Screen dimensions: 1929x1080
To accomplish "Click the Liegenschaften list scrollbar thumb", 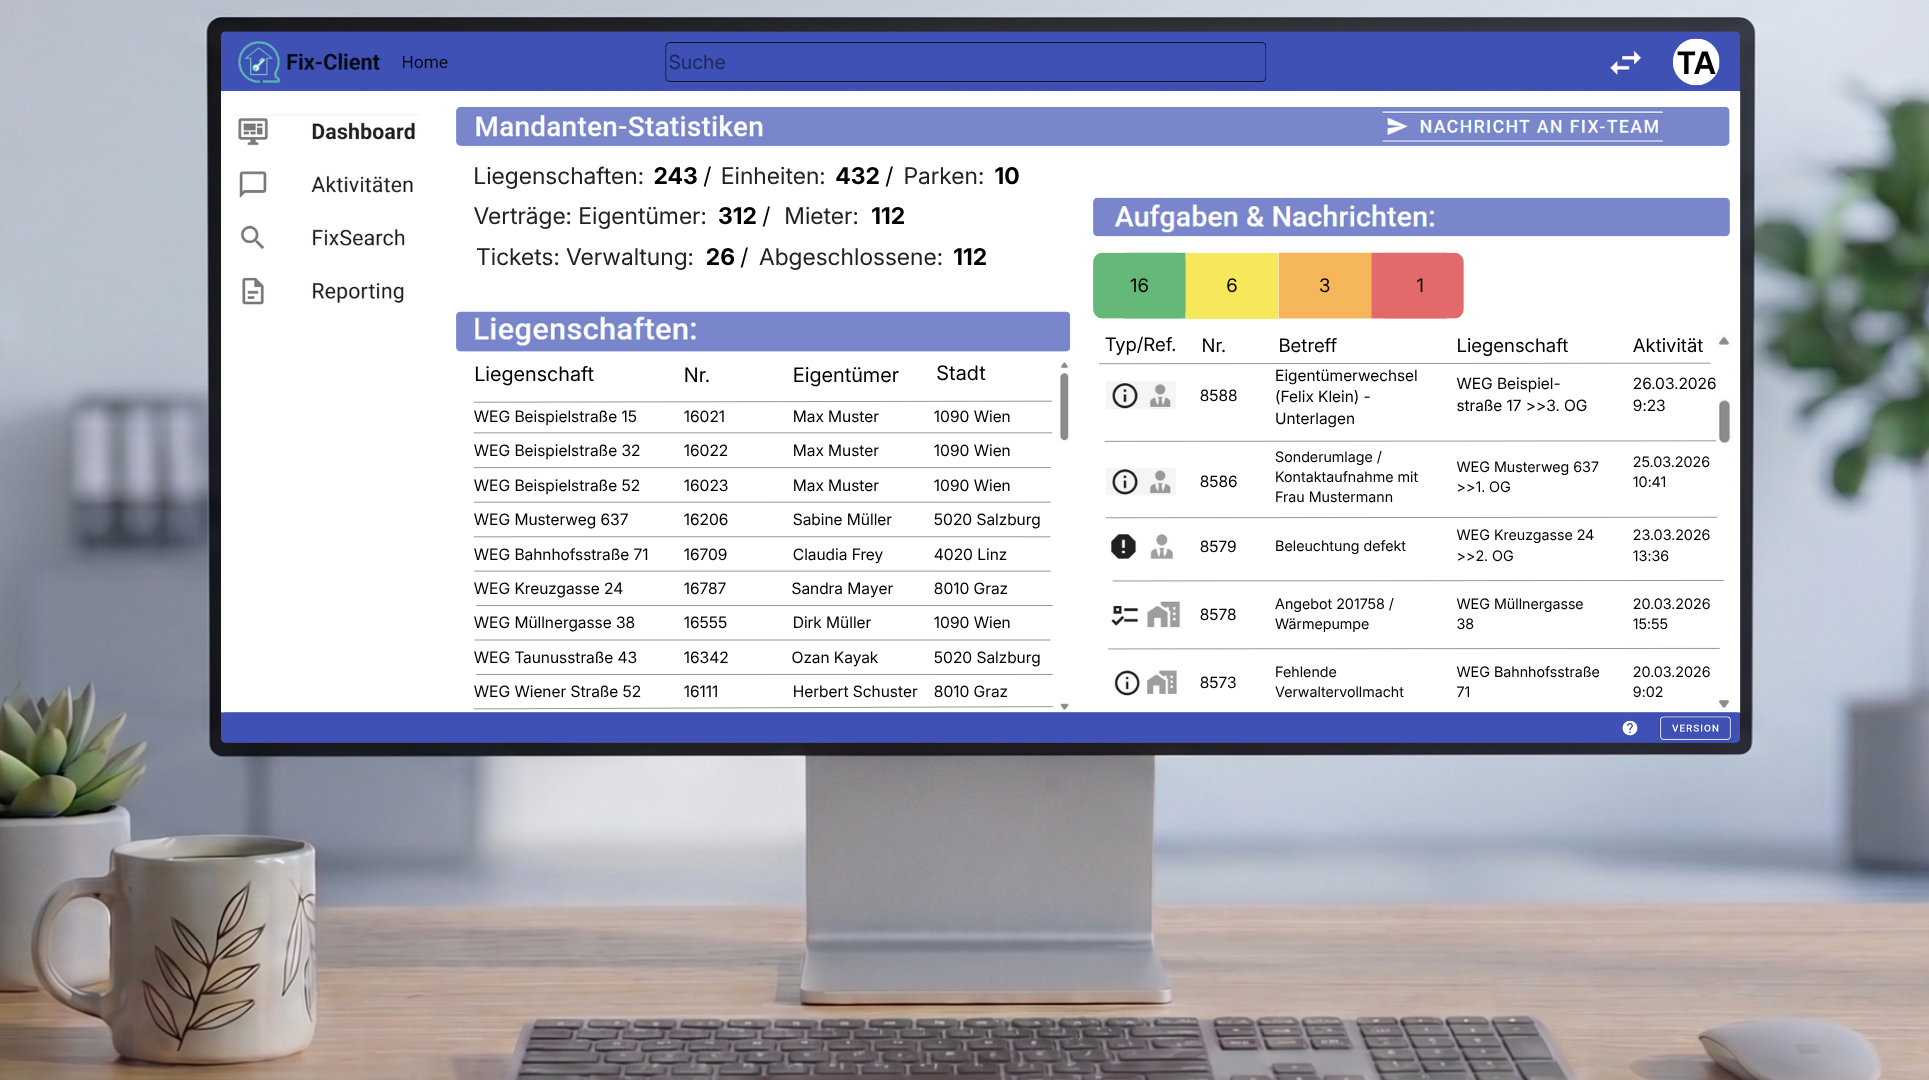I will pyautogui.click(x=1064, y=406).
